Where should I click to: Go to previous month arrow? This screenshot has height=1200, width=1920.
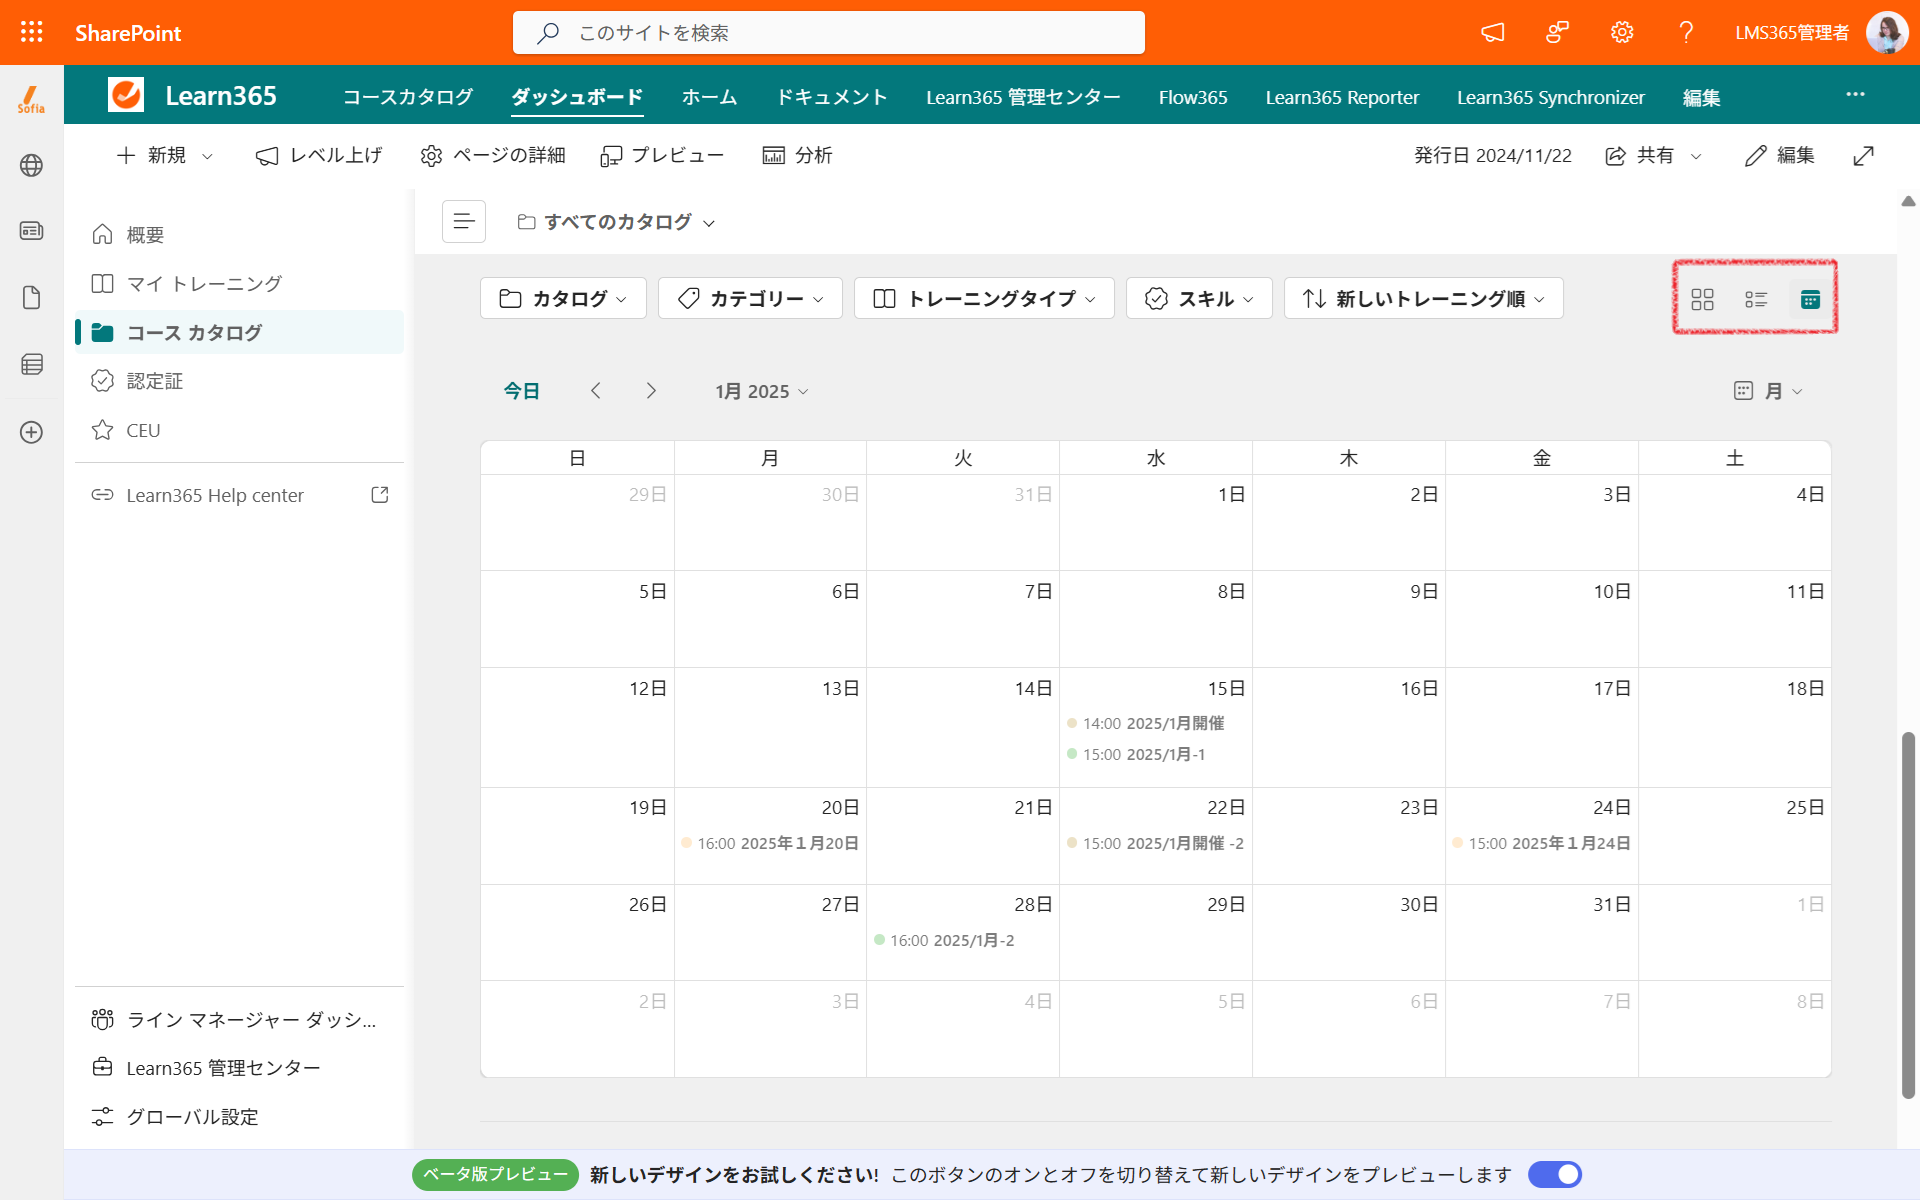pos(596,391)
